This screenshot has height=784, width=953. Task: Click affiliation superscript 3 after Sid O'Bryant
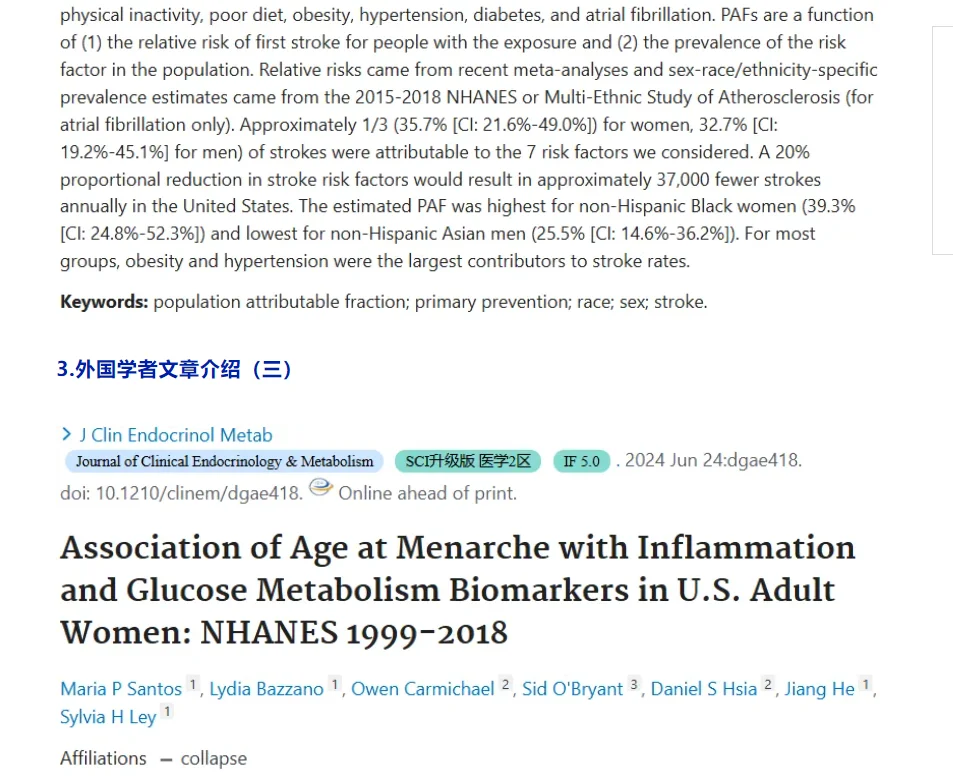coord(634,685)
